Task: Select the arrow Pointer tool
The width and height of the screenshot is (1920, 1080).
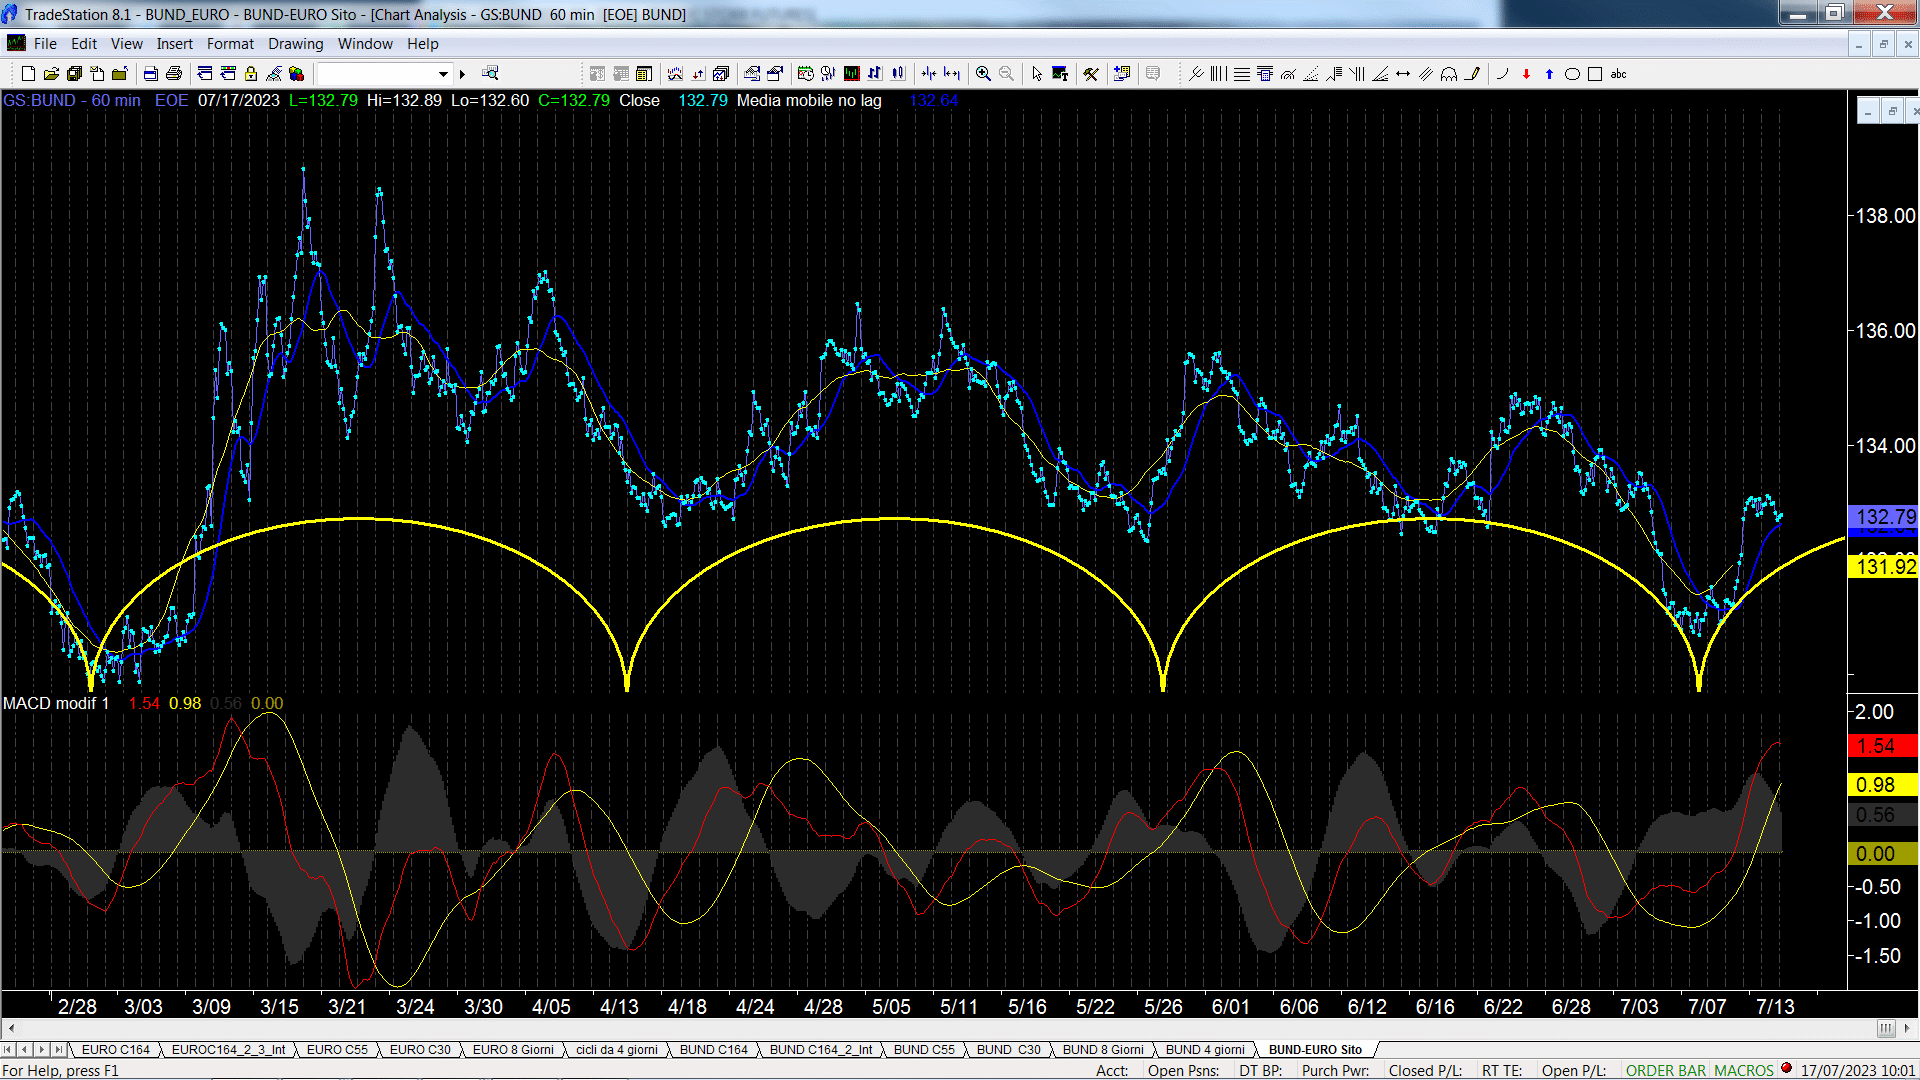Action: pos(1037,73)
